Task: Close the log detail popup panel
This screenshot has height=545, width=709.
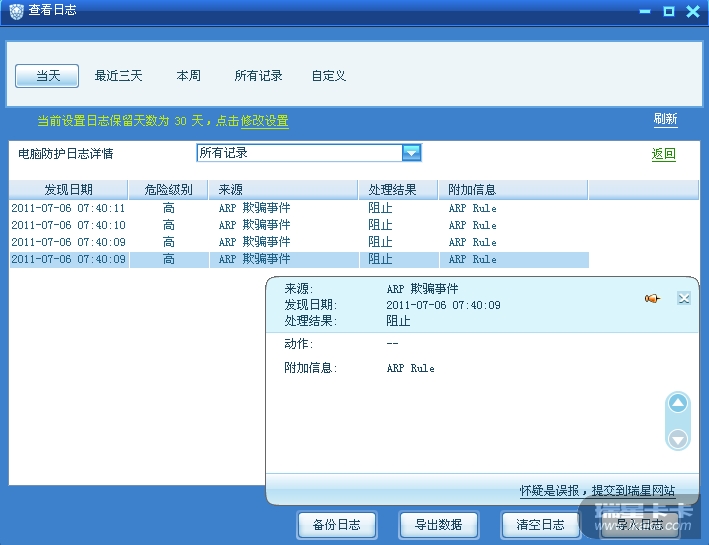Action: 684,298
